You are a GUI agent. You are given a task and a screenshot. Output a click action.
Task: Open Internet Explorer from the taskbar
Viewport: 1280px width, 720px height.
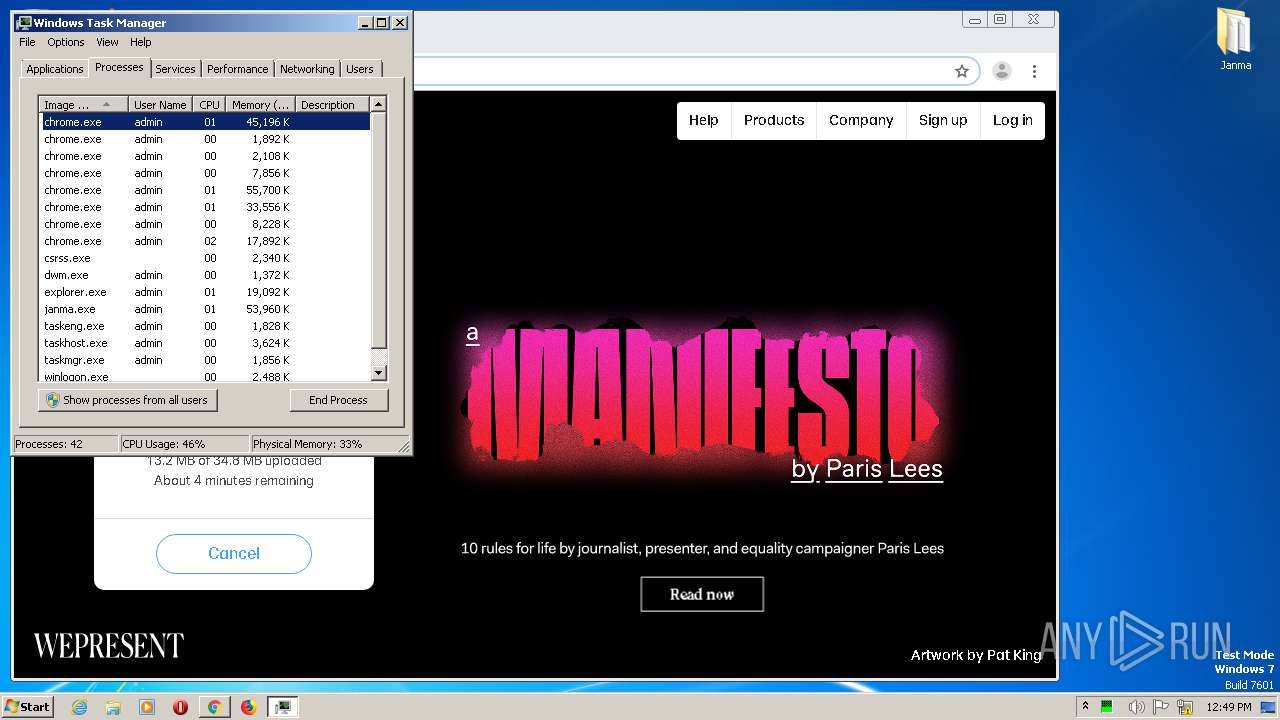point(80,707)
